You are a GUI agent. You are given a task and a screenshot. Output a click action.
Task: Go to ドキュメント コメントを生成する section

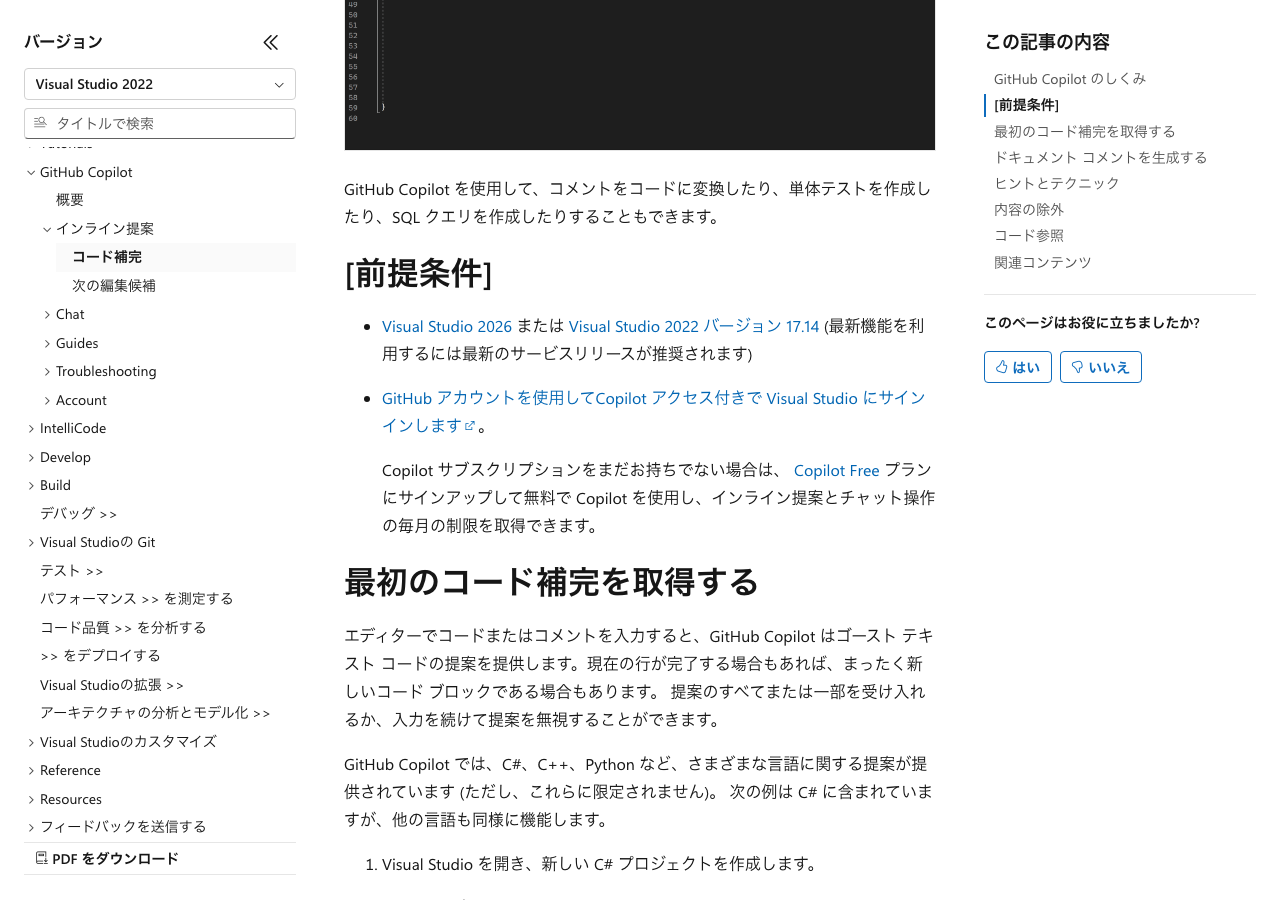1100,157
